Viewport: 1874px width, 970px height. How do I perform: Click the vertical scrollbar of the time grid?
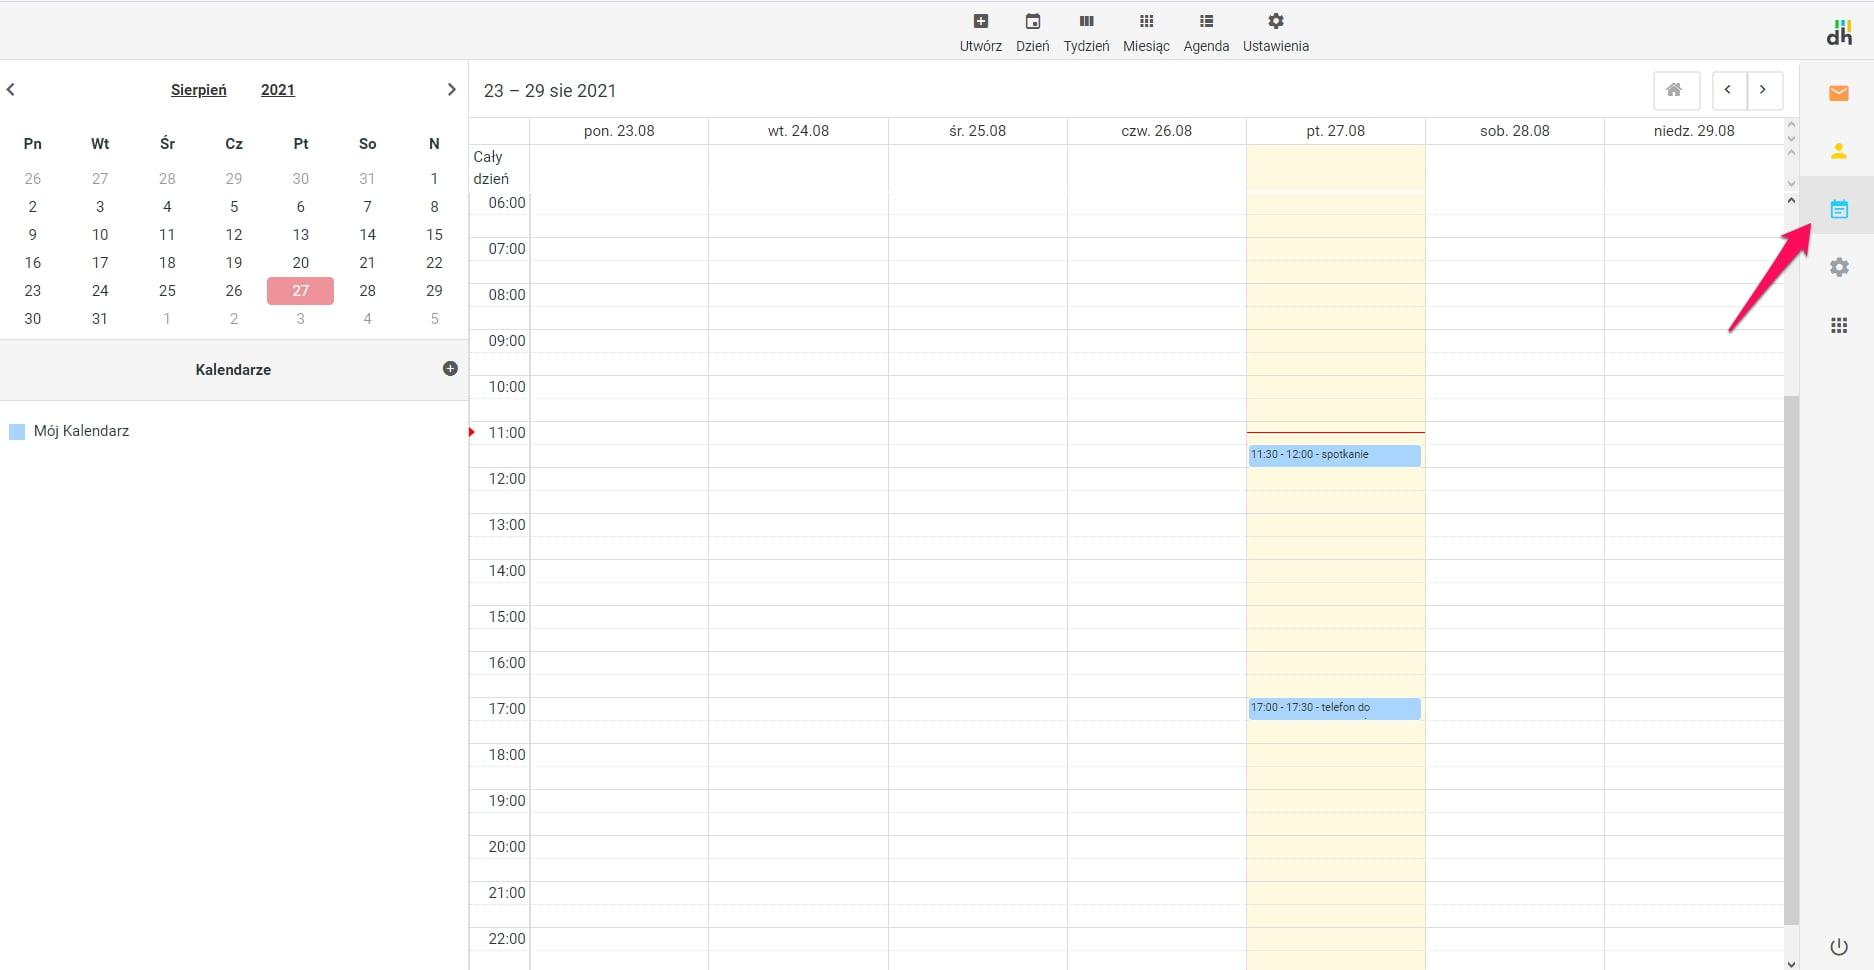(x=1791, y=660)
